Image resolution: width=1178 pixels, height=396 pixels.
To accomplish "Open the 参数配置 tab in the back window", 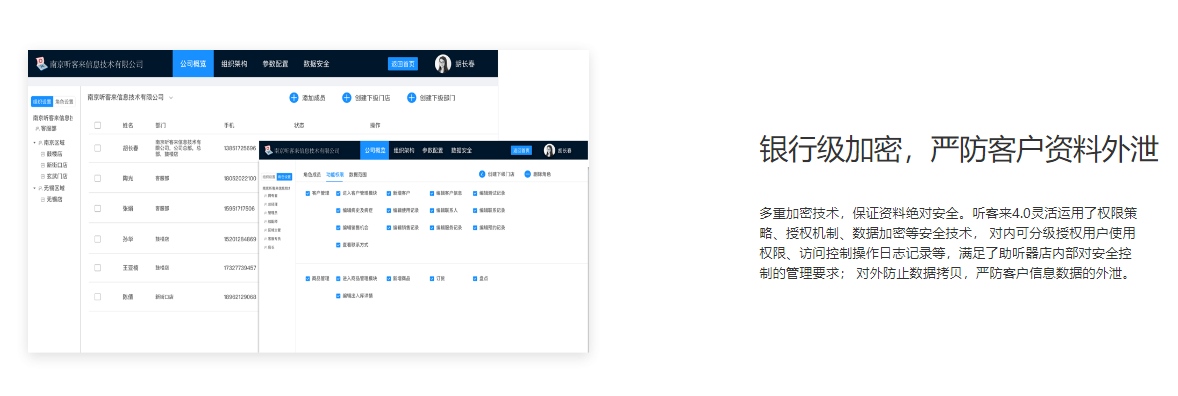I will [275, 64].
